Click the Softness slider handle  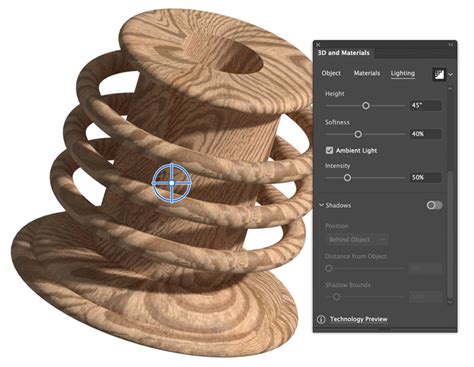(358, 134)
